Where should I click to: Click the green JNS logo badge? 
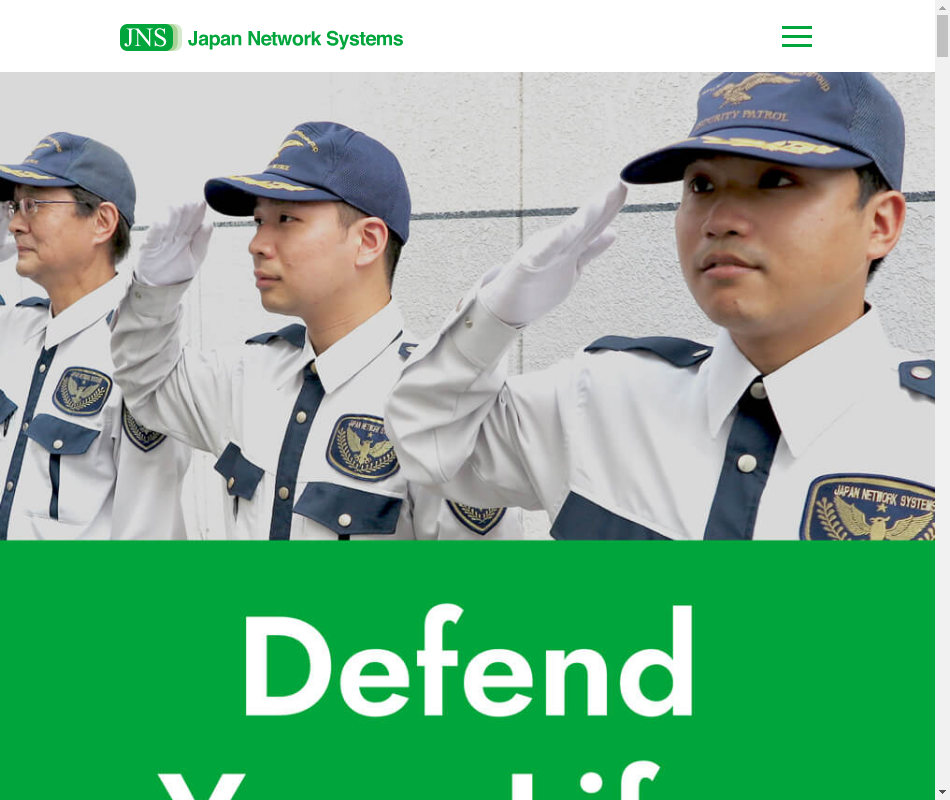(x=150, y=38)
